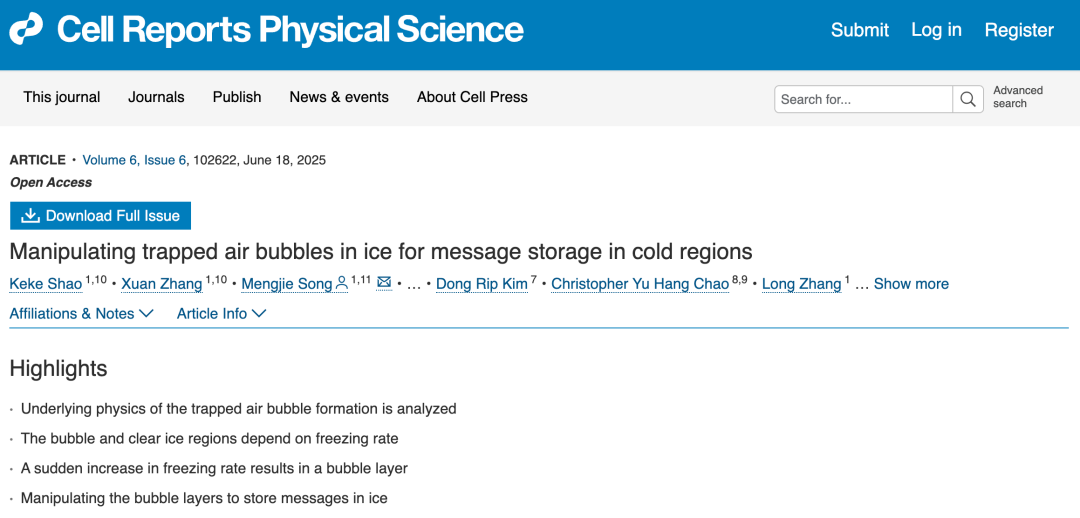The height and width of the screenshot is (518, 1080).
Task: Open the News & events menu
Action: 339,97
